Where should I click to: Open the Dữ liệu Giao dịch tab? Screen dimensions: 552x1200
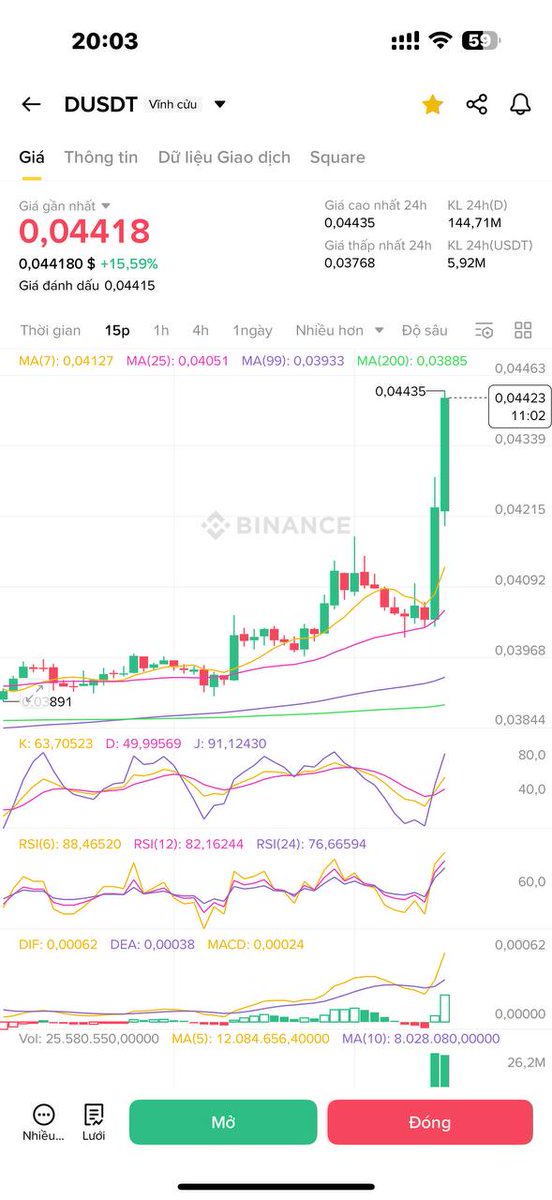tap(224, 157)
